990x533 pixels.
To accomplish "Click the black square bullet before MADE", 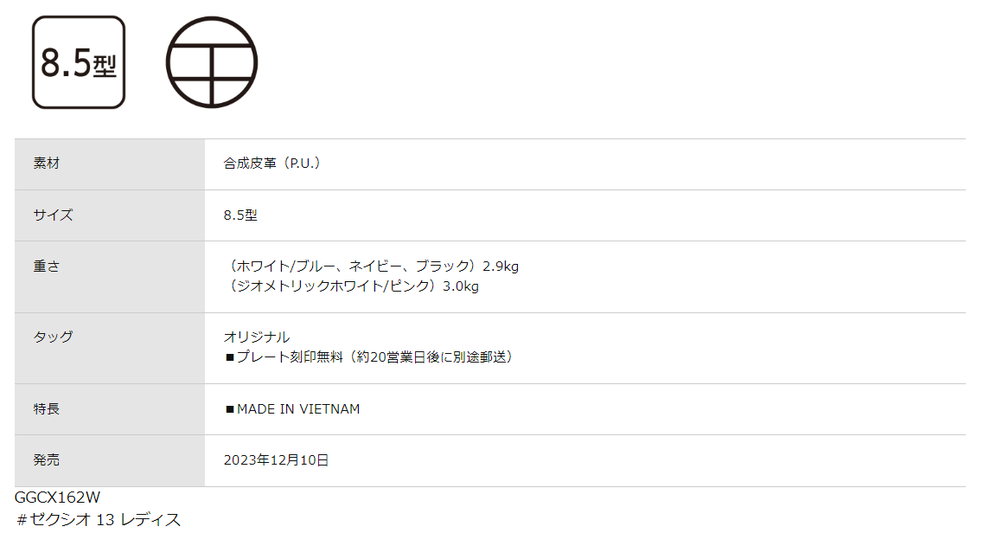I will pyautogui.click(x=230, y=410).
